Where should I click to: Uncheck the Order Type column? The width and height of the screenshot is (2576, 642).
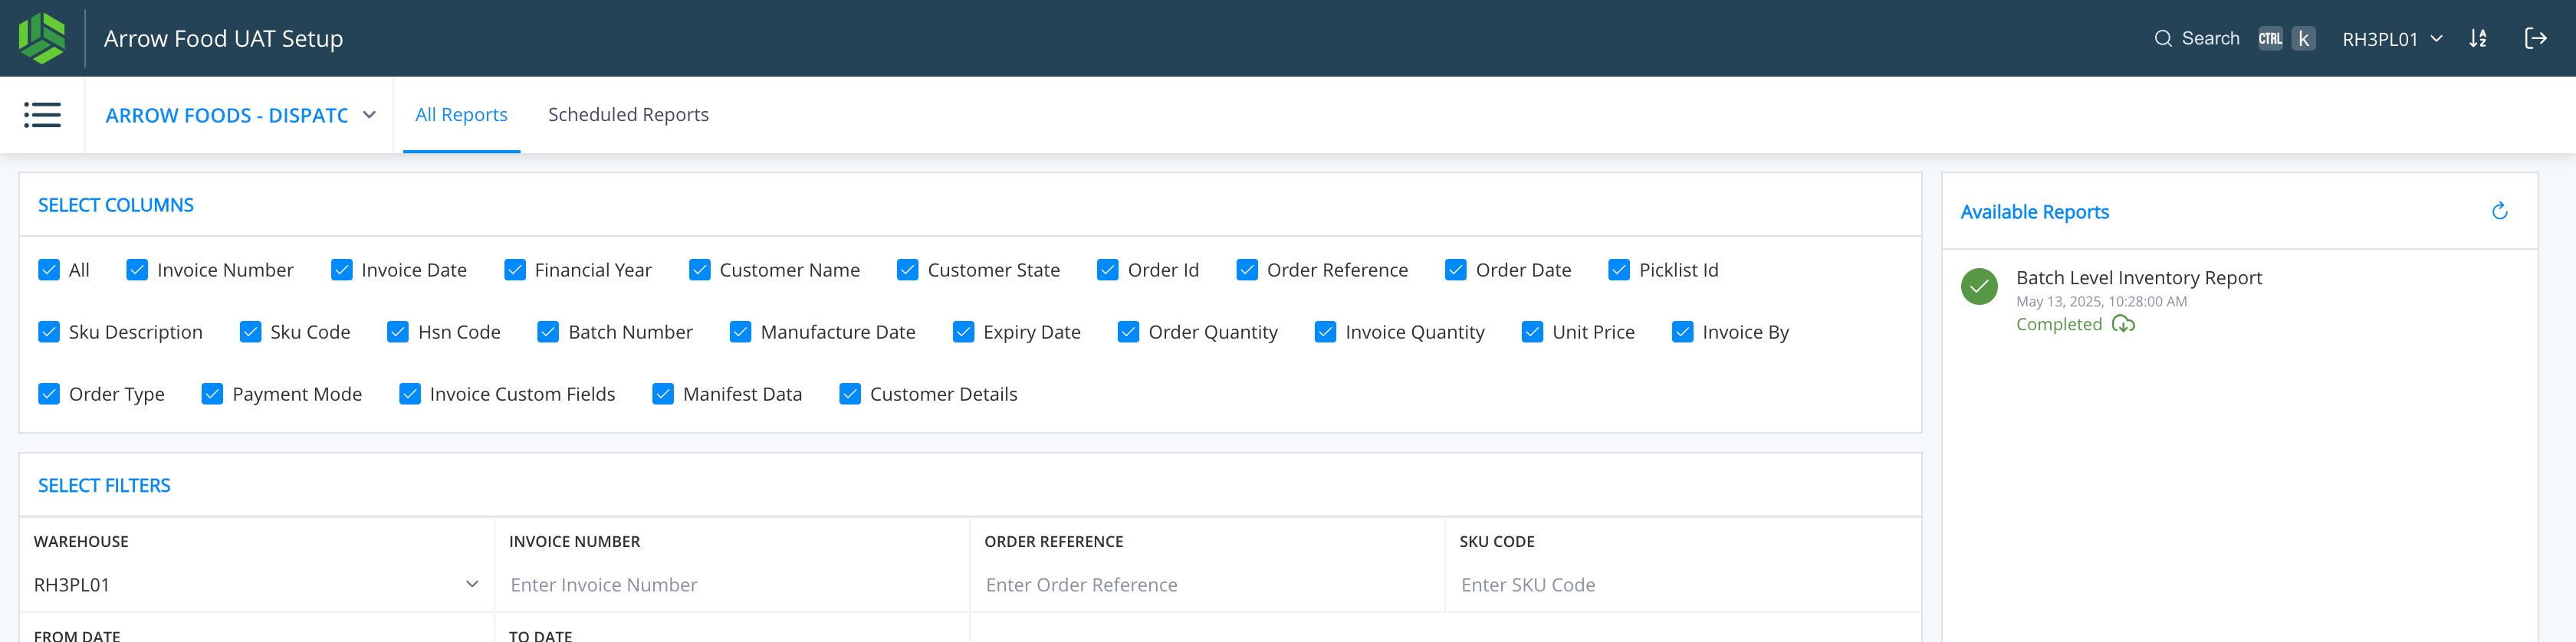[49, 394]
